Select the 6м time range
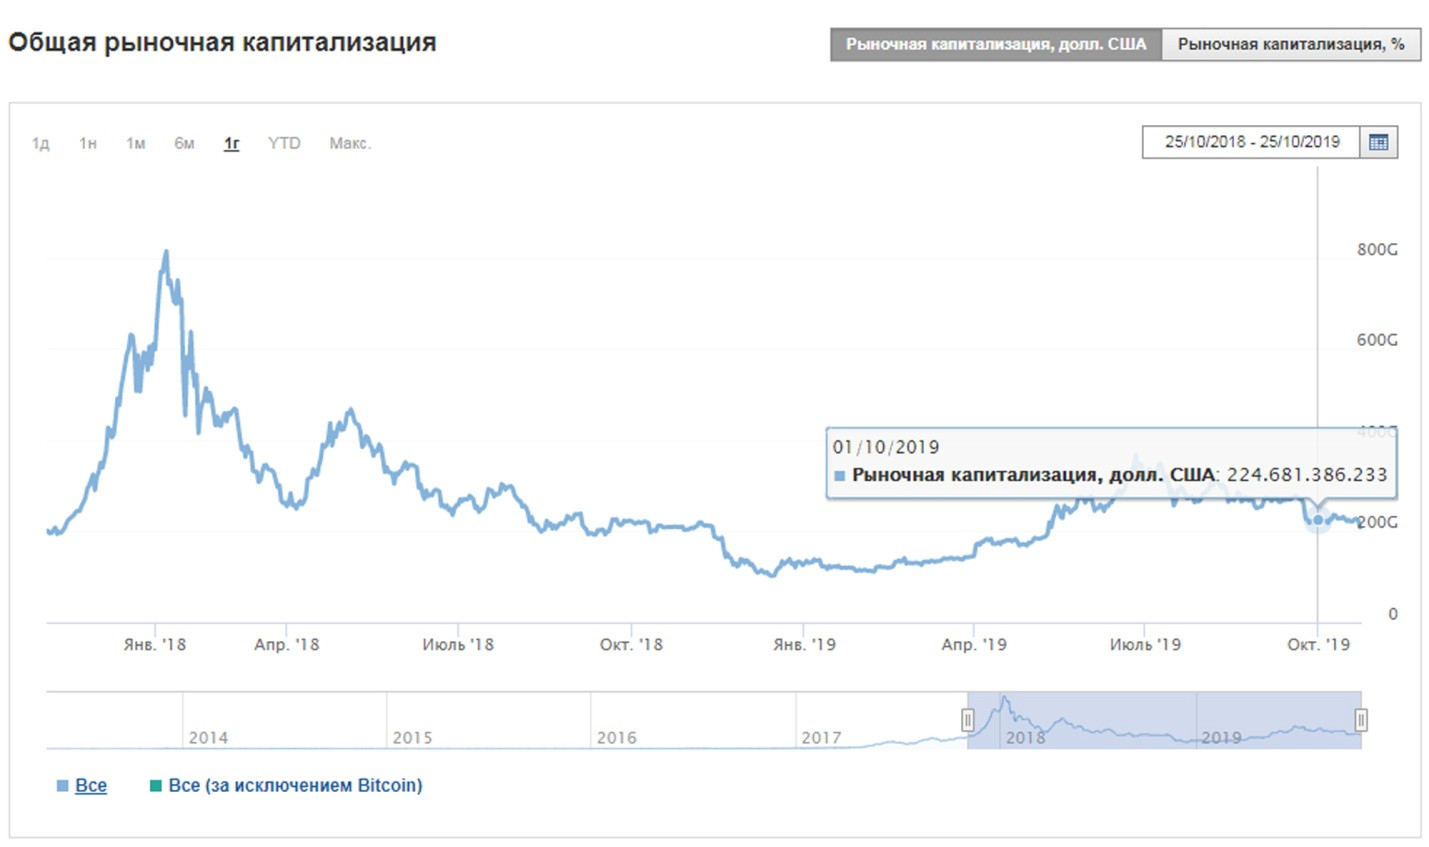 184,143
